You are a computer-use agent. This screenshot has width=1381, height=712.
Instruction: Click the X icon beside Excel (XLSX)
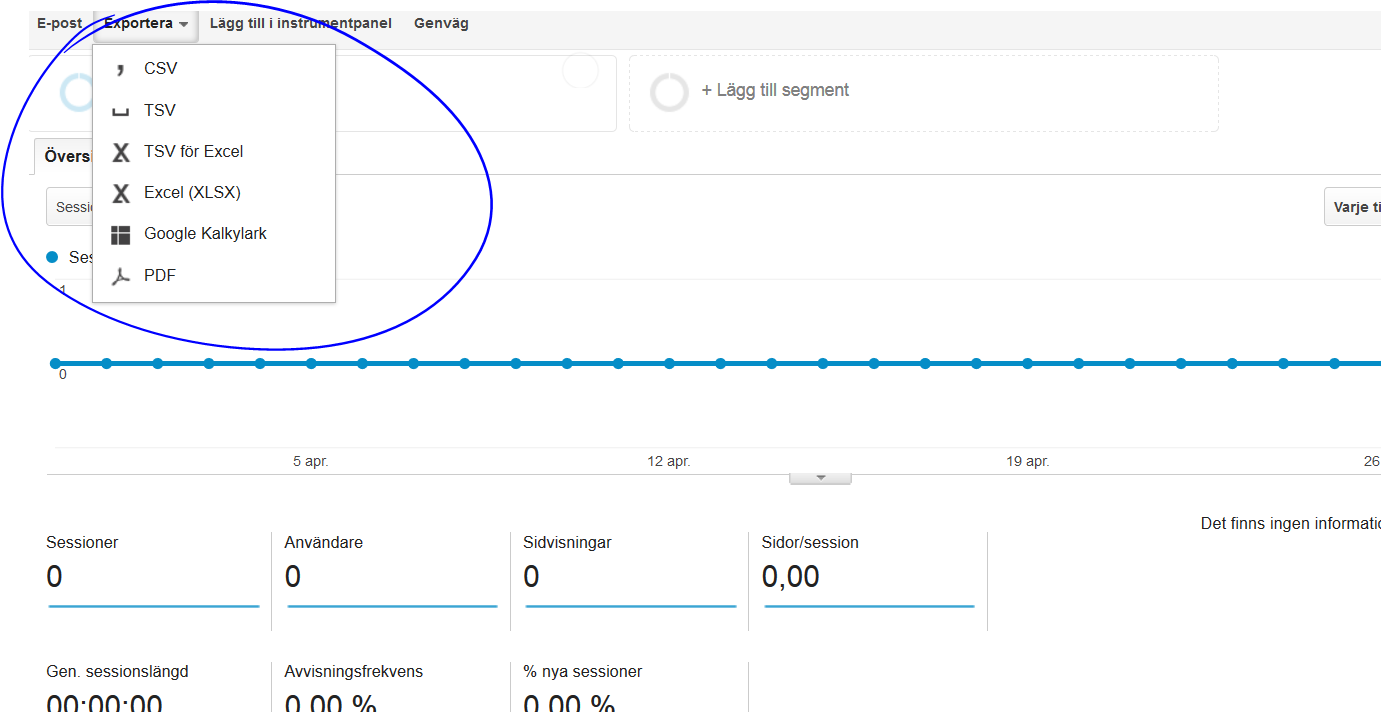pyautogui.click(x=121, y=193)
